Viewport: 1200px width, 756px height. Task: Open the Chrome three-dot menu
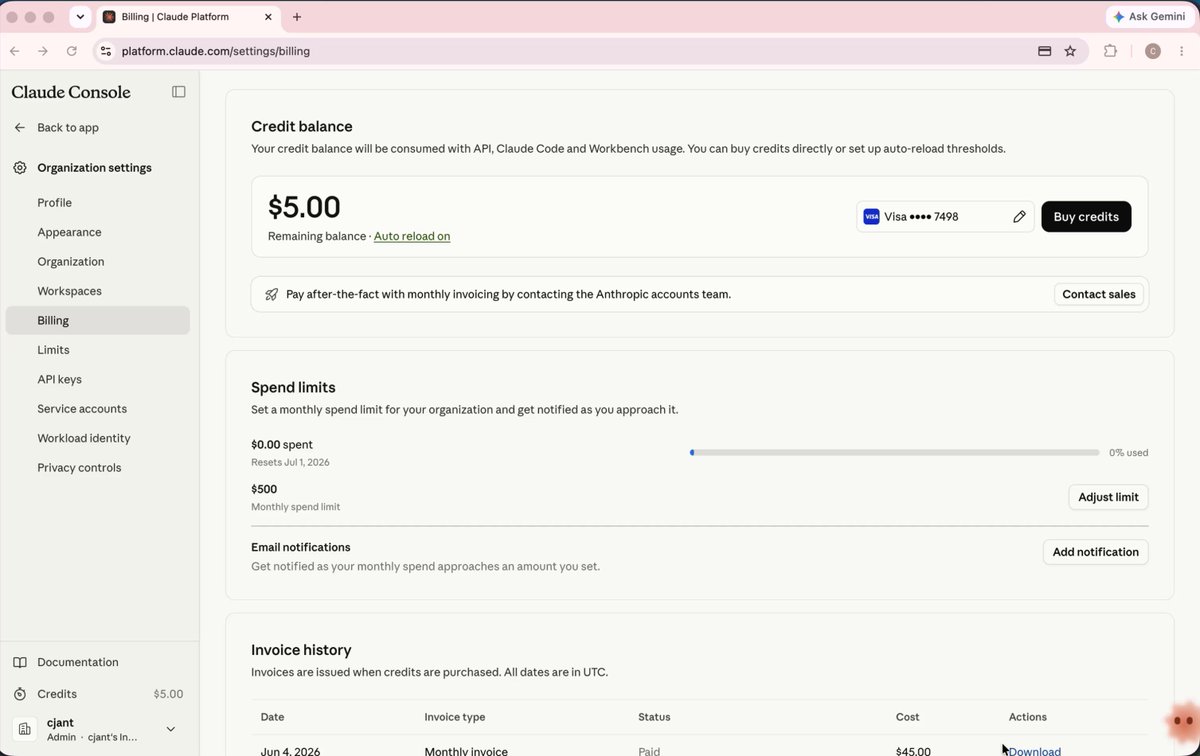tap(1181, 51)
